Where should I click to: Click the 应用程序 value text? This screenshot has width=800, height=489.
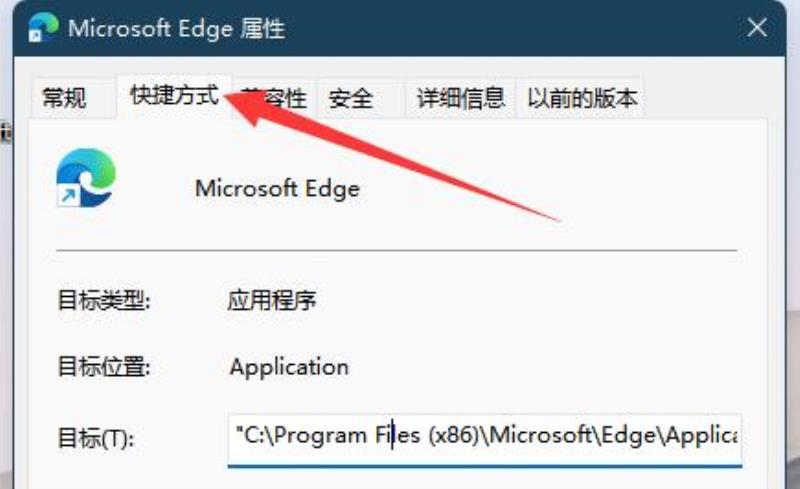271,300
